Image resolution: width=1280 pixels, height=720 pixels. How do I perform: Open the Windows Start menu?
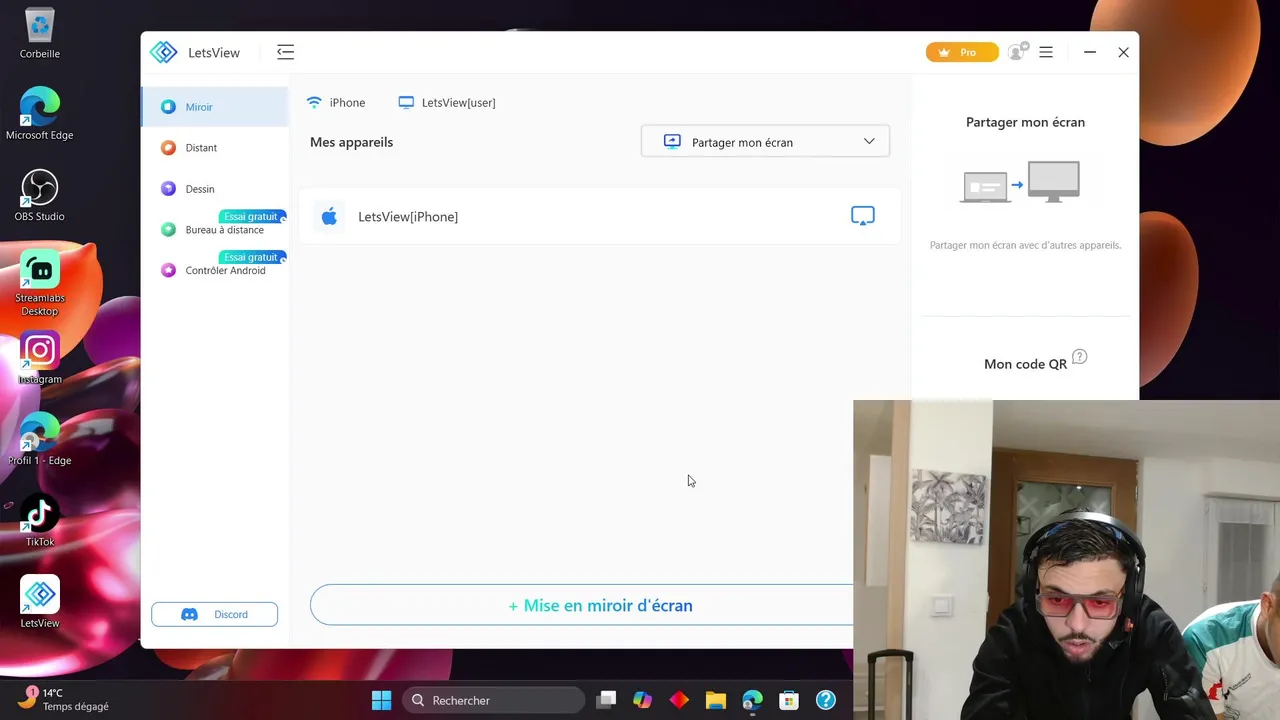[x=381, y=700]
